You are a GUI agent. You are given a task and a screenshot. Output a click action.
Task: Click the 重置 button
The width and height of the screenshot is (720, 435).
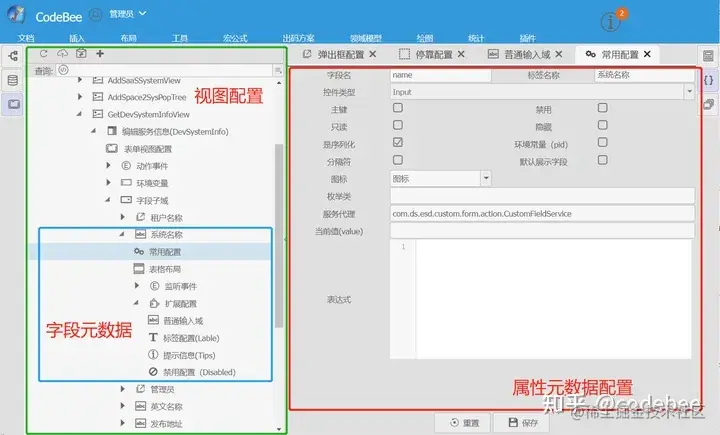463,423
